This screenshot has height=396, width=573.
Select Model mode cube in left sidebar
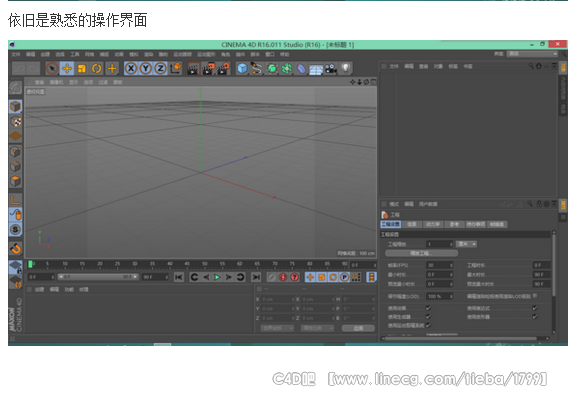[15, 106]
